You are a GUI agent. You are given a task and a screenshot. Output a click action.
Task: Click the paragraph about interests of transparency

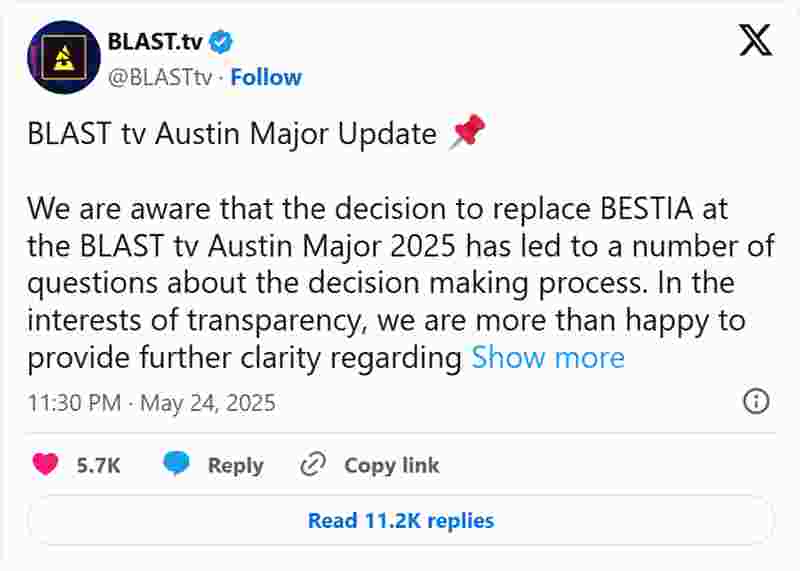[401, 283]
